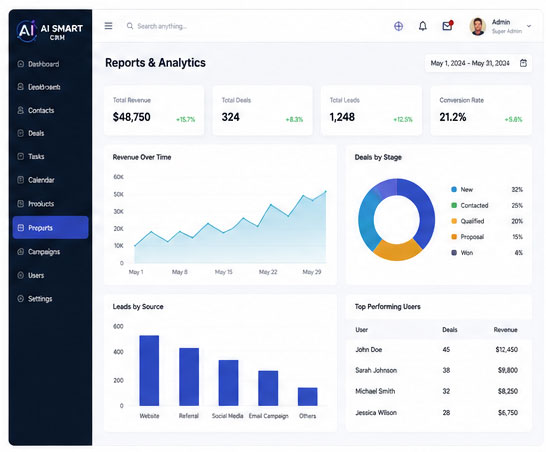Click the Revenue column header
This screenshot has height=452, width=546.
(x=505, y=329)
